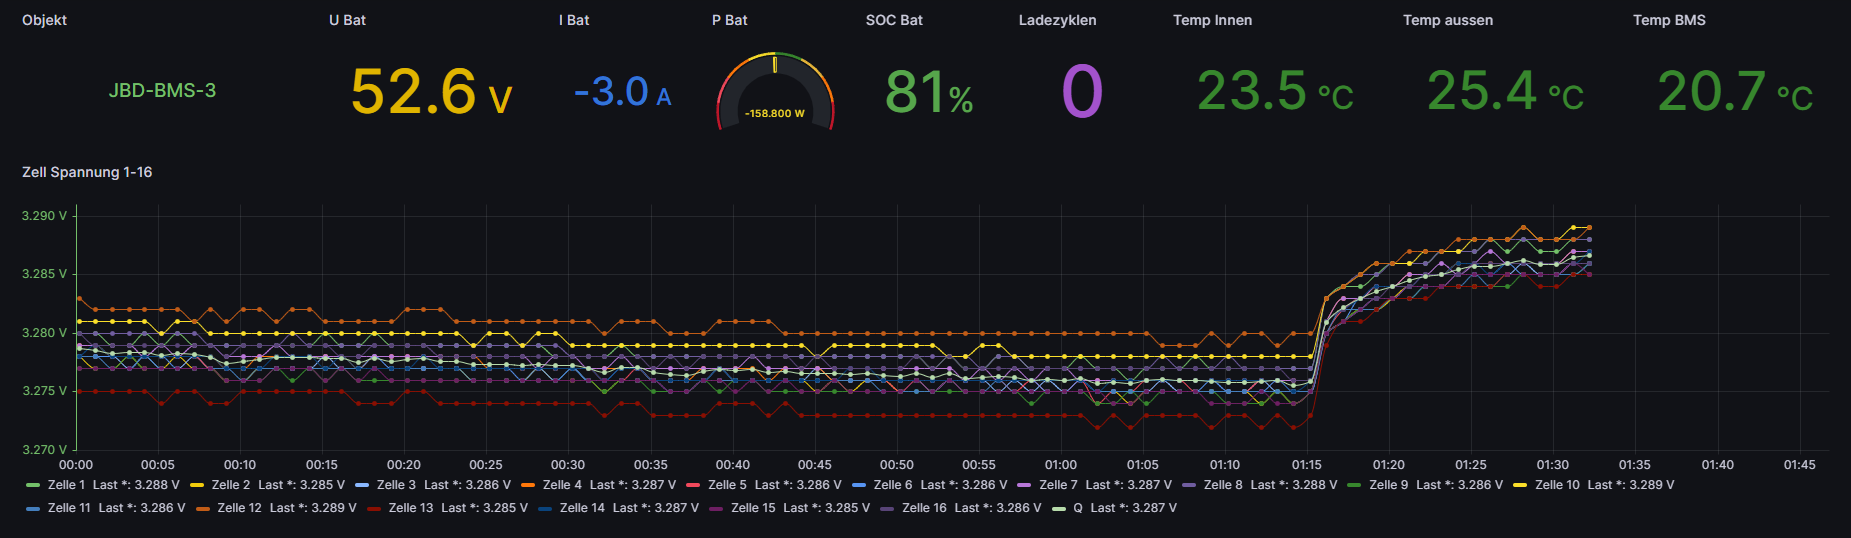Click the JBD-BMS-3 object name
Viewport: 1851px width, 538px height.
[162, 91]
